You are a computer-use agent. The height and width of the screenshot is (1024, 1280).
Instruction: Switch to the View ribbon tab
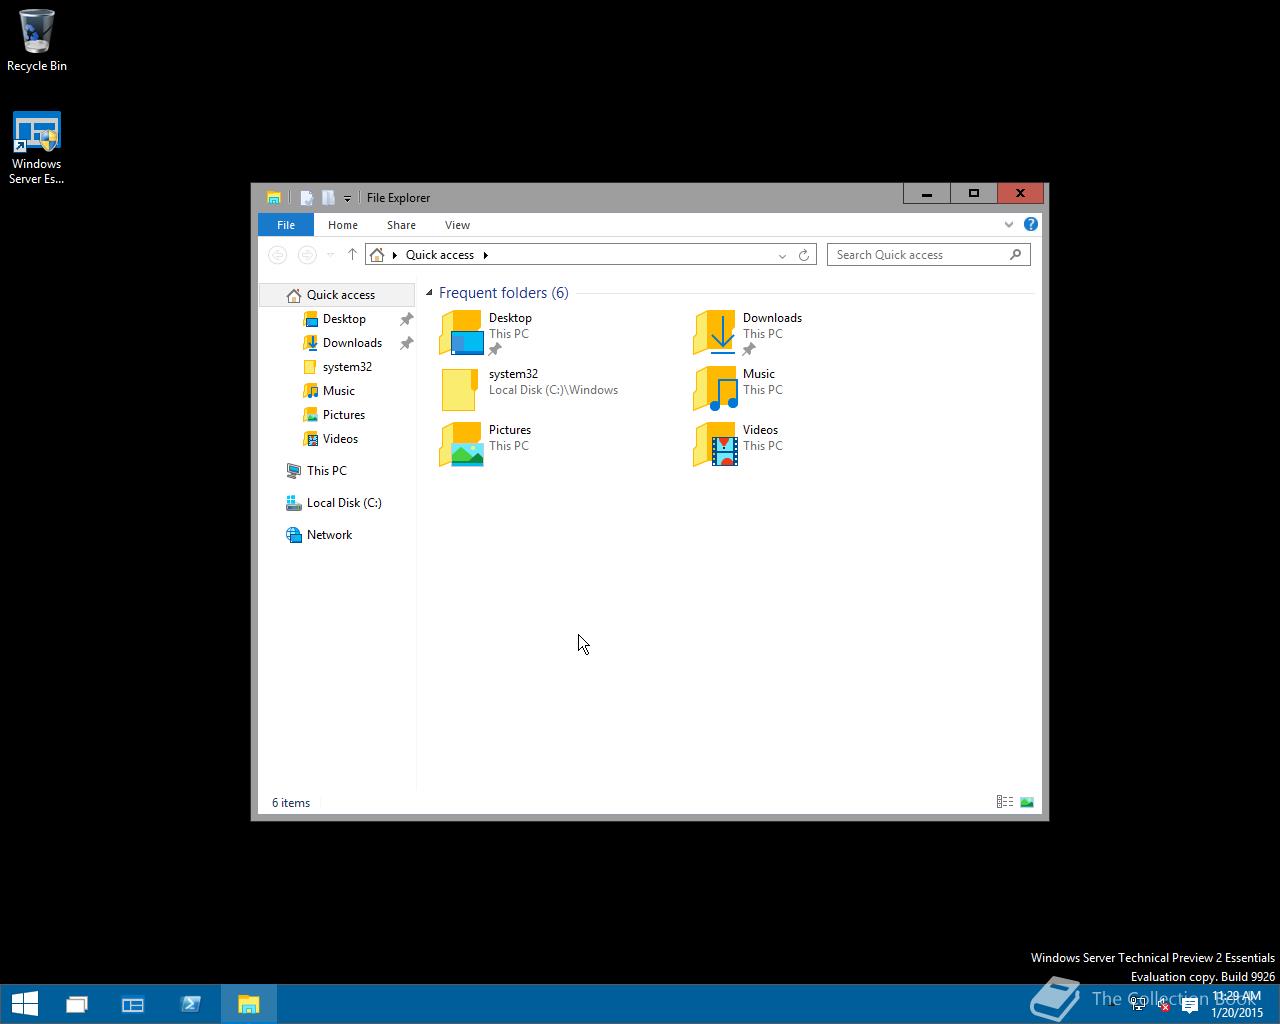coord(457,225)
